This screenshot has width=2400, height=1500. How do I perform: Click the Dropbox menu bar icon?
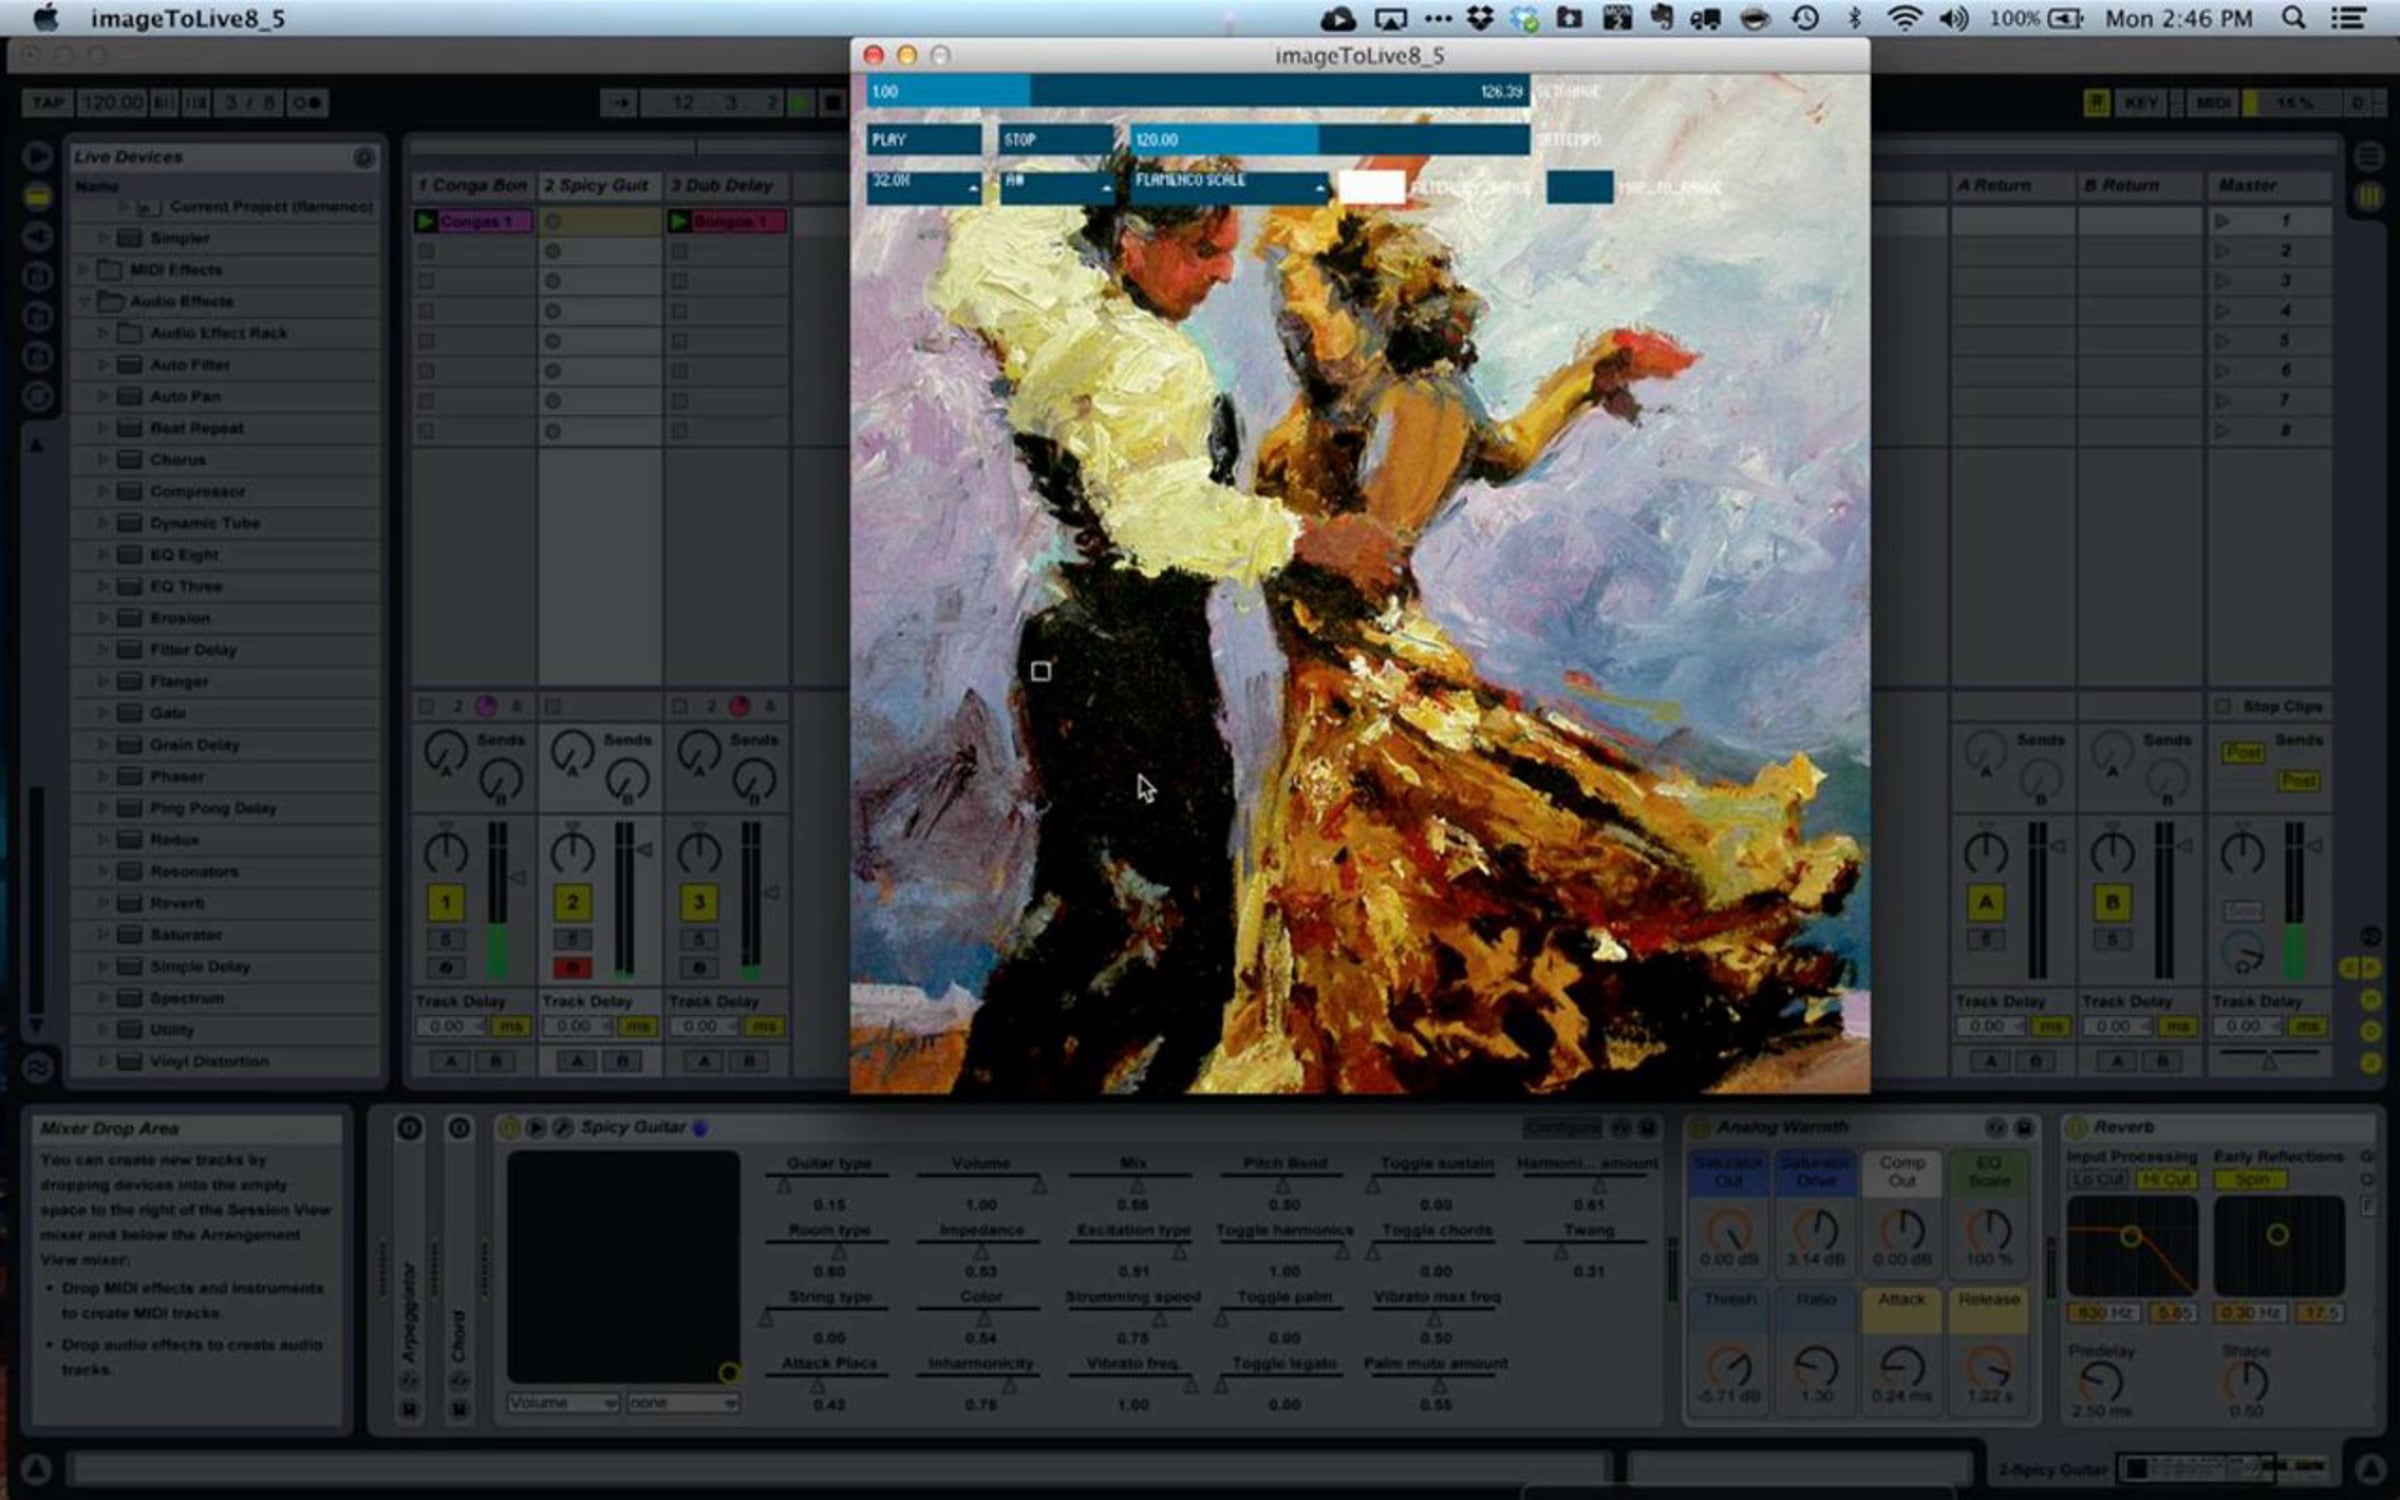[1480, 18]
